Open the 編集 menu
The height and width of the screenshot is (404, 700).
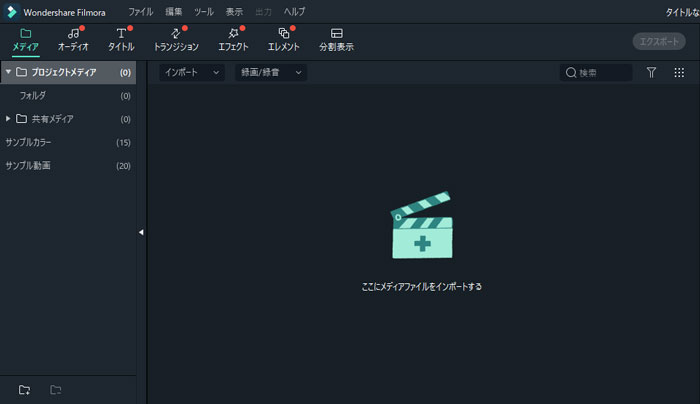click(x=174, y=12)
